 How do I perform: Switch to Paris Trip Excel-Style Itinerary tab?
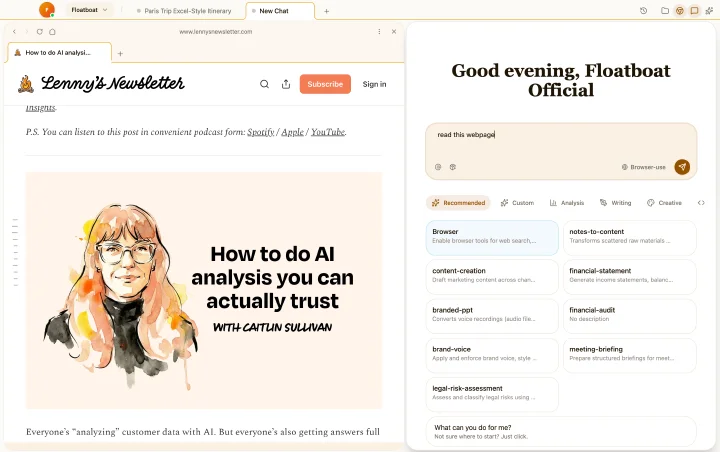(185, 11)
